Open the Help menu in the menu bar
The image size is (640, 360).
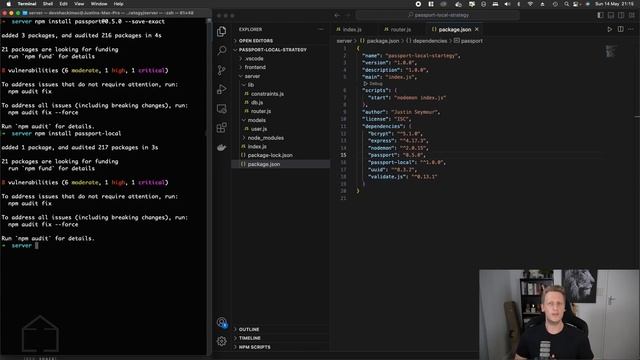tap(118, 4)
